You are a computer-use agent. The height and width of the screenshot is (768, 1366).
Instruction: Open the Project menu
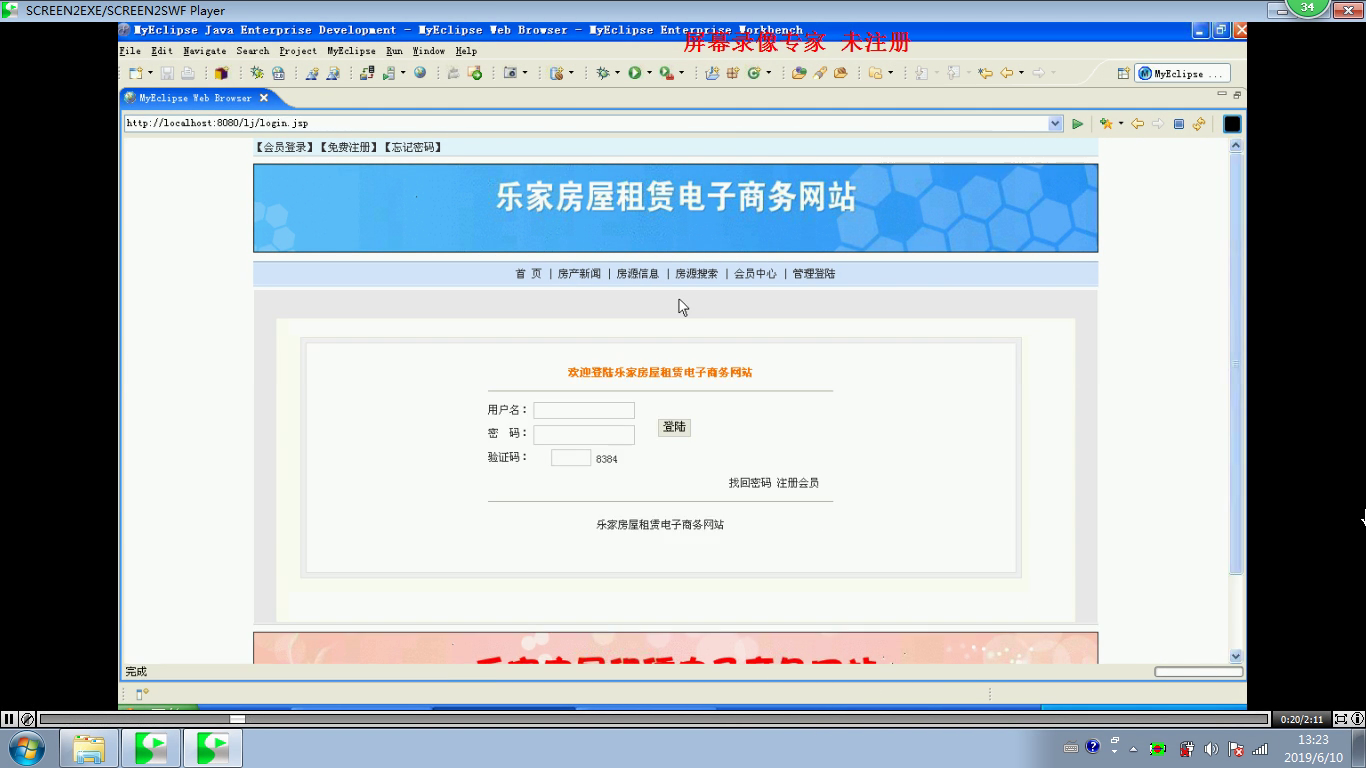[298, 51]
